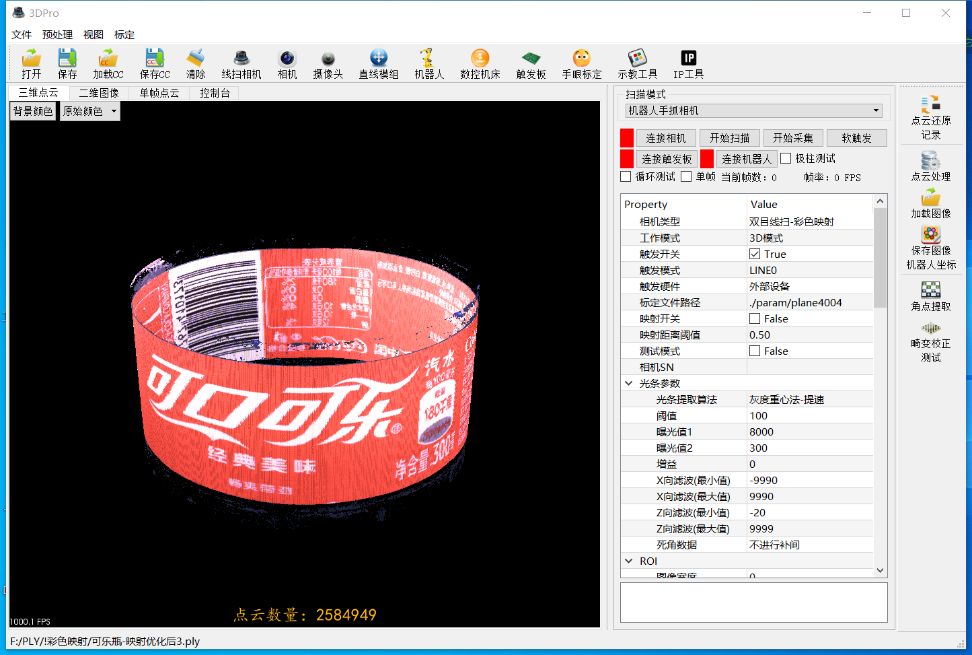972x655 pixels.
Task: Click the 连接机器人 button
Action: (x=746, y=159)
